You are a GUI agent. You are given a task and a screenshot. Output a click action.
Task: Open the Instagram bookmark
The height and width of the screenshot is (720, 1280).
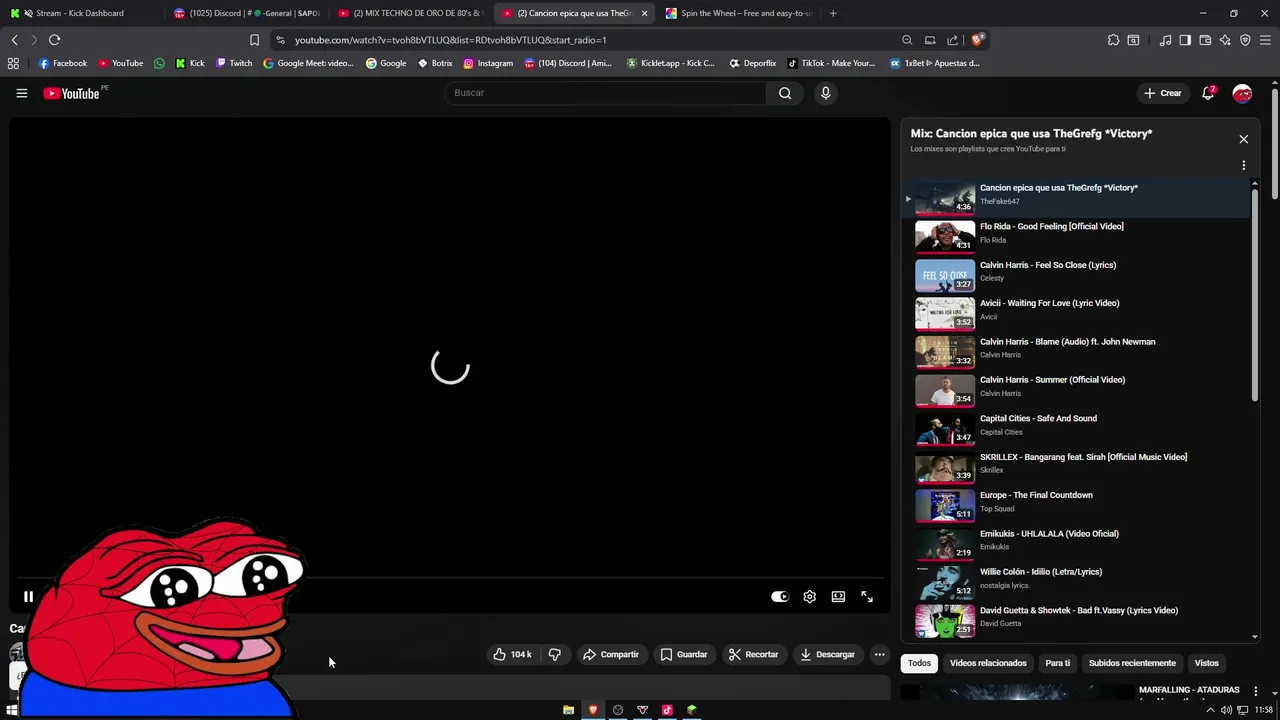[x=488, y=63]
